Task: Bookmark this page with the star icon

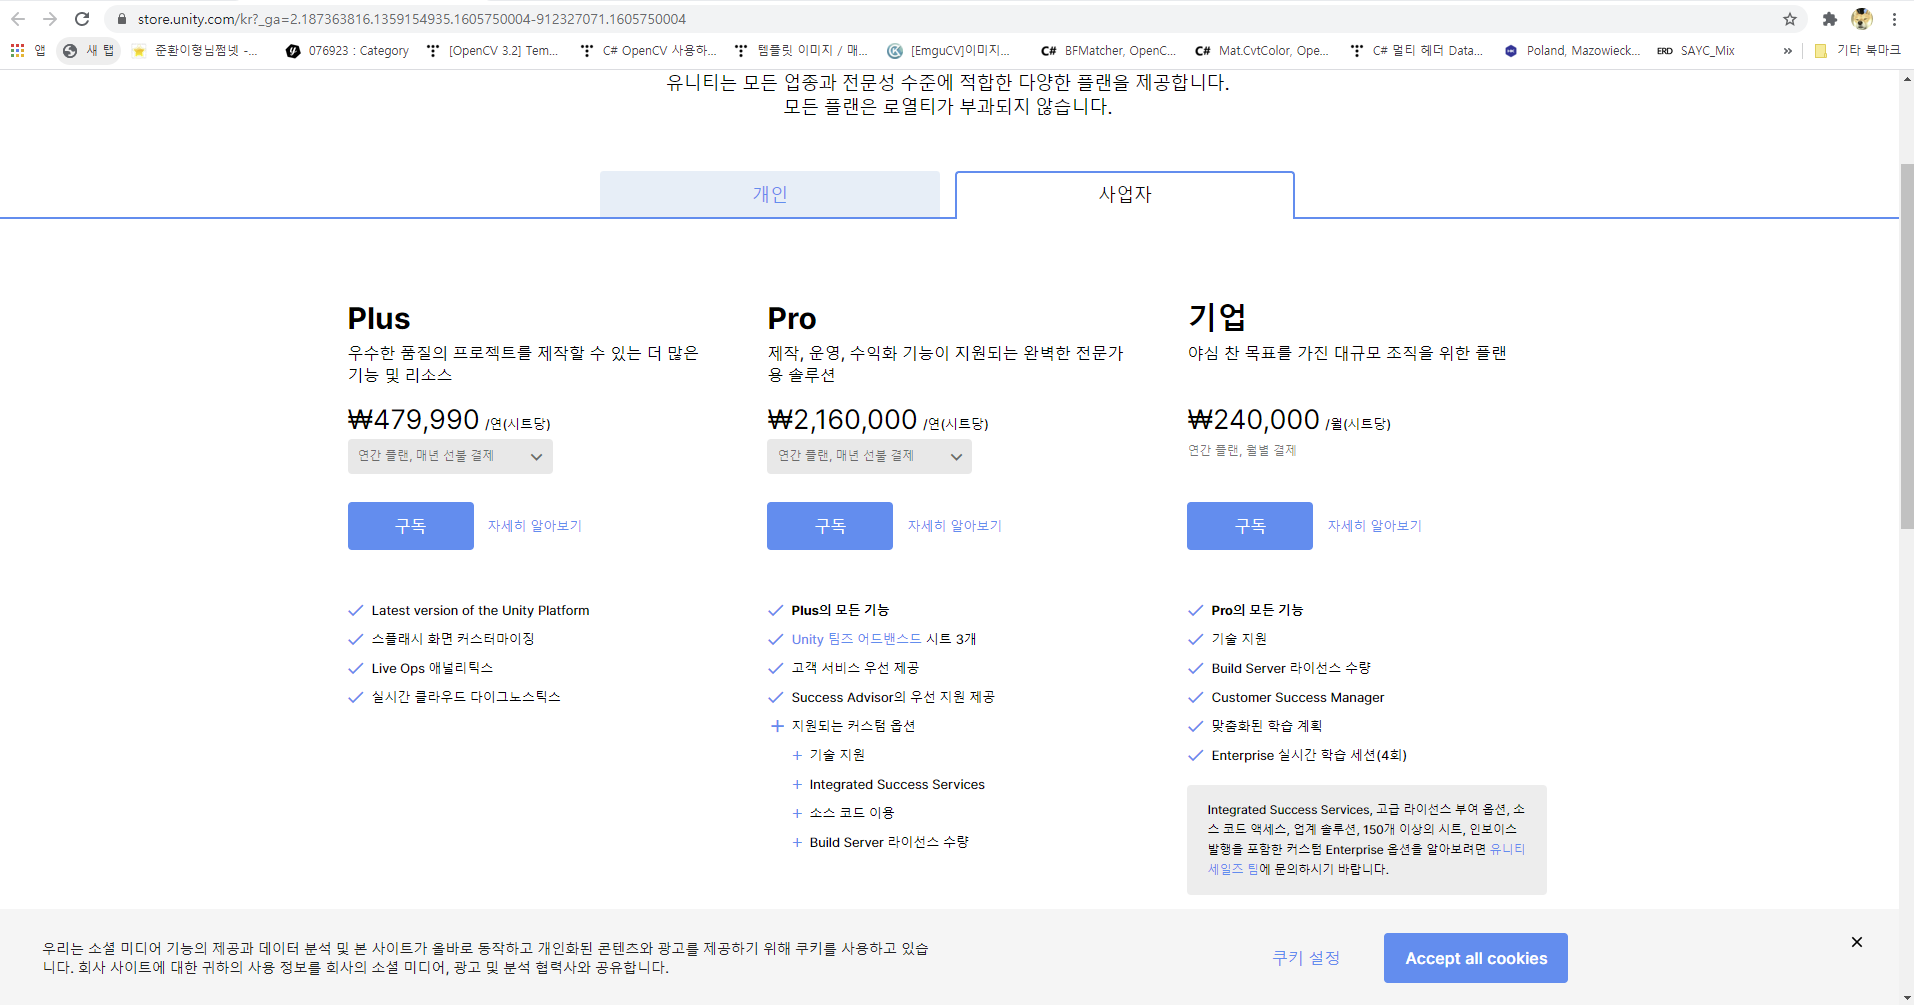Action: (1790, 19)
